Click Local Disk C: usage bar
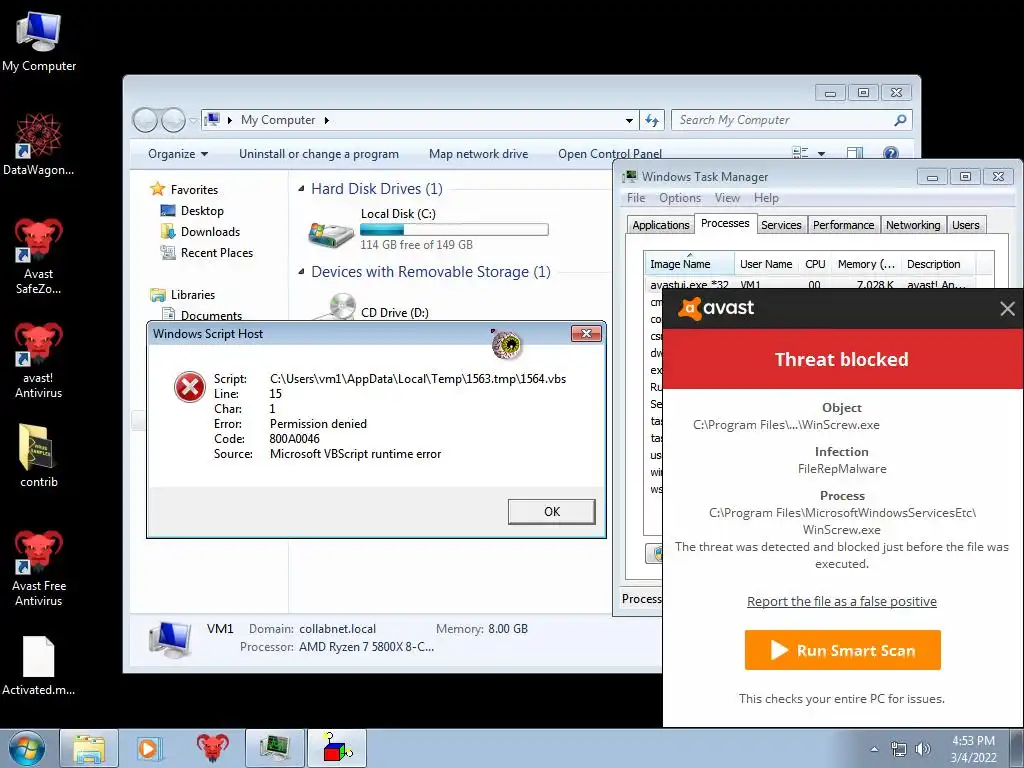Viewport: 1024px width, 768px height. click(454, 230)
